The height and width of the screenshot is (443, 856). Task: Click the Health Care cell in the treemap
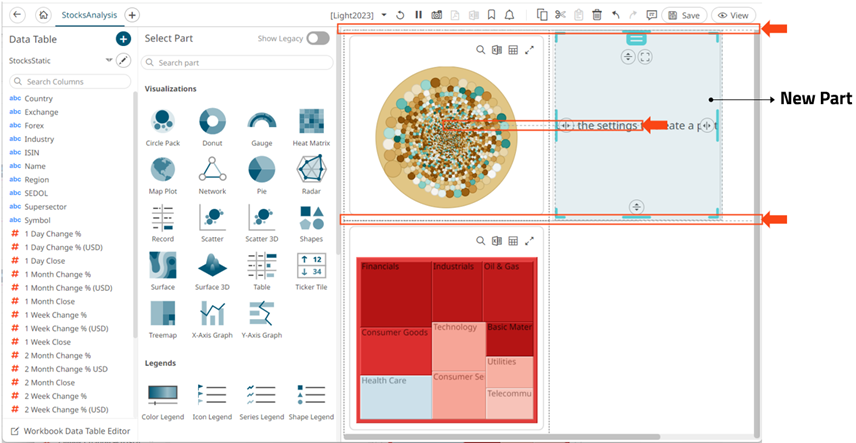tap(396, 397)
